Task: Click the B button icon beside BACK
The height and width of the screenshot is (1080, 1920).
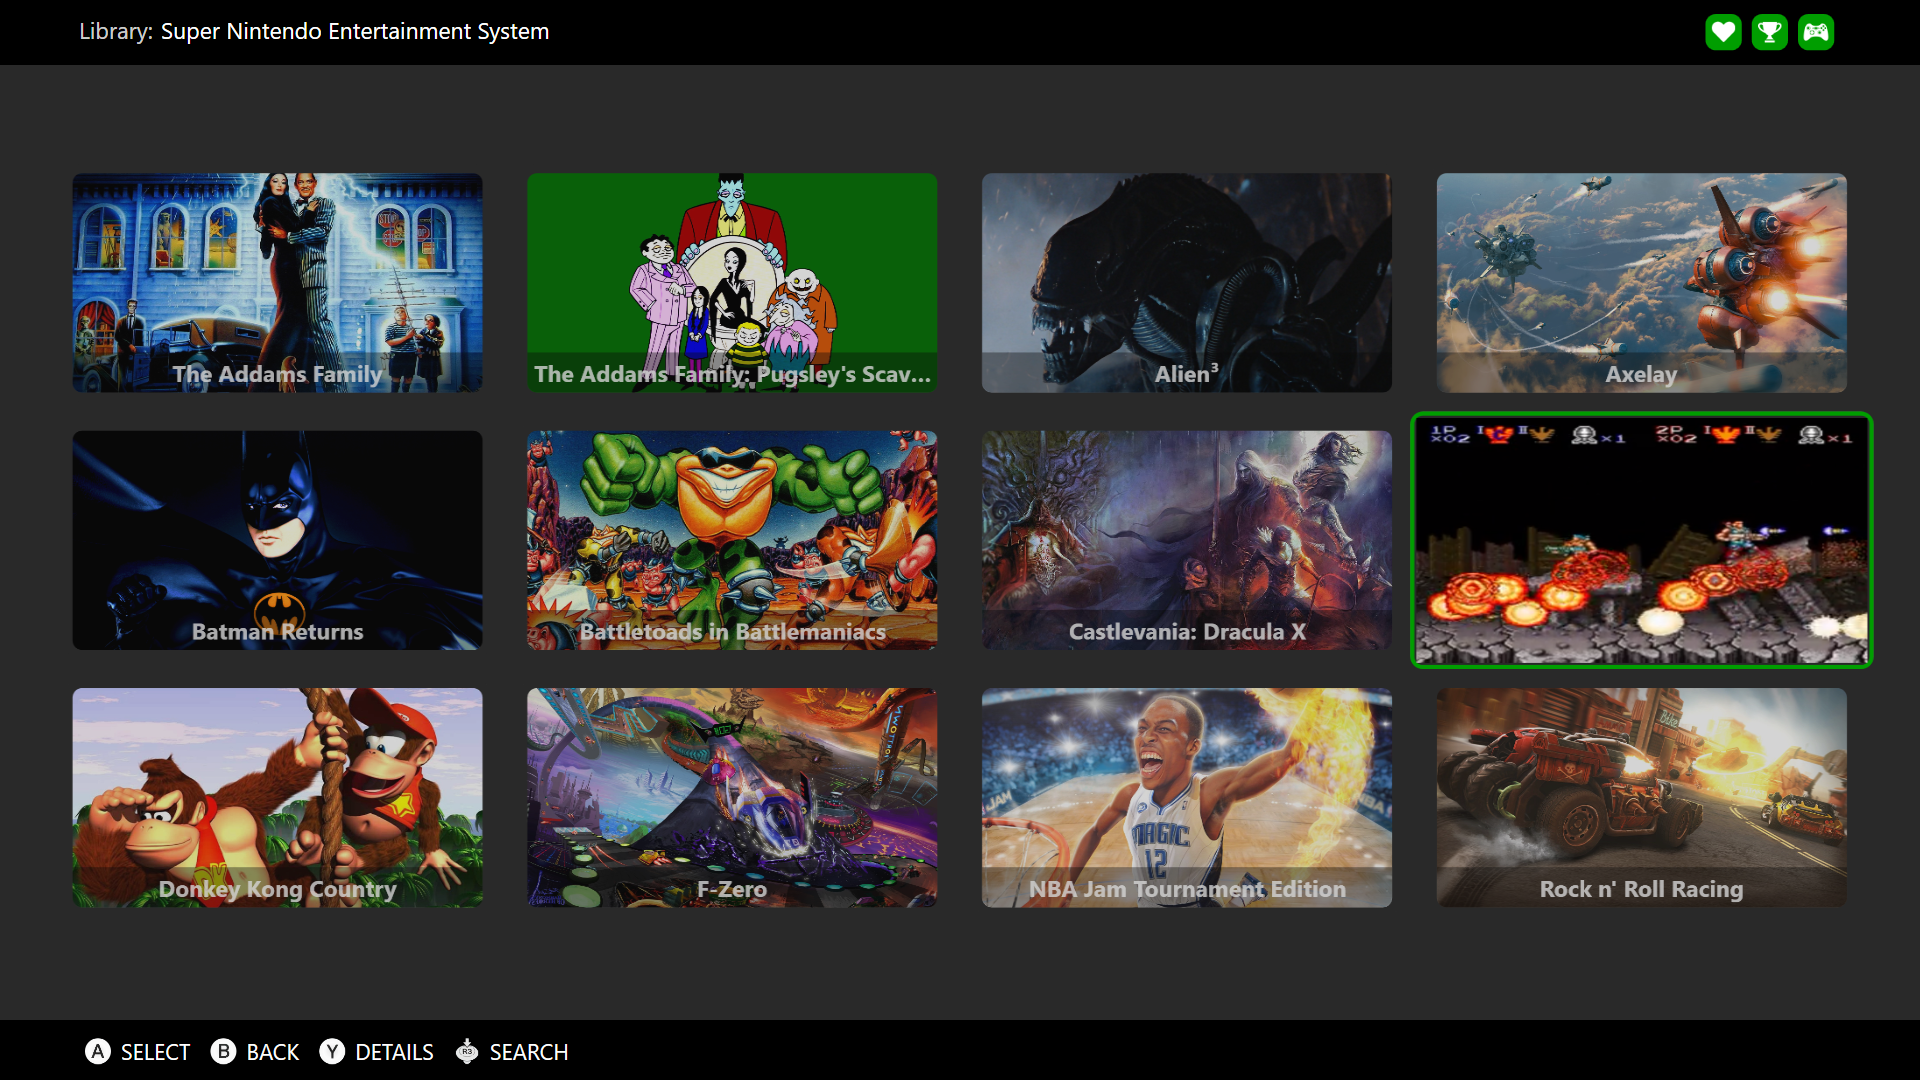Action: coord(224,1052)
